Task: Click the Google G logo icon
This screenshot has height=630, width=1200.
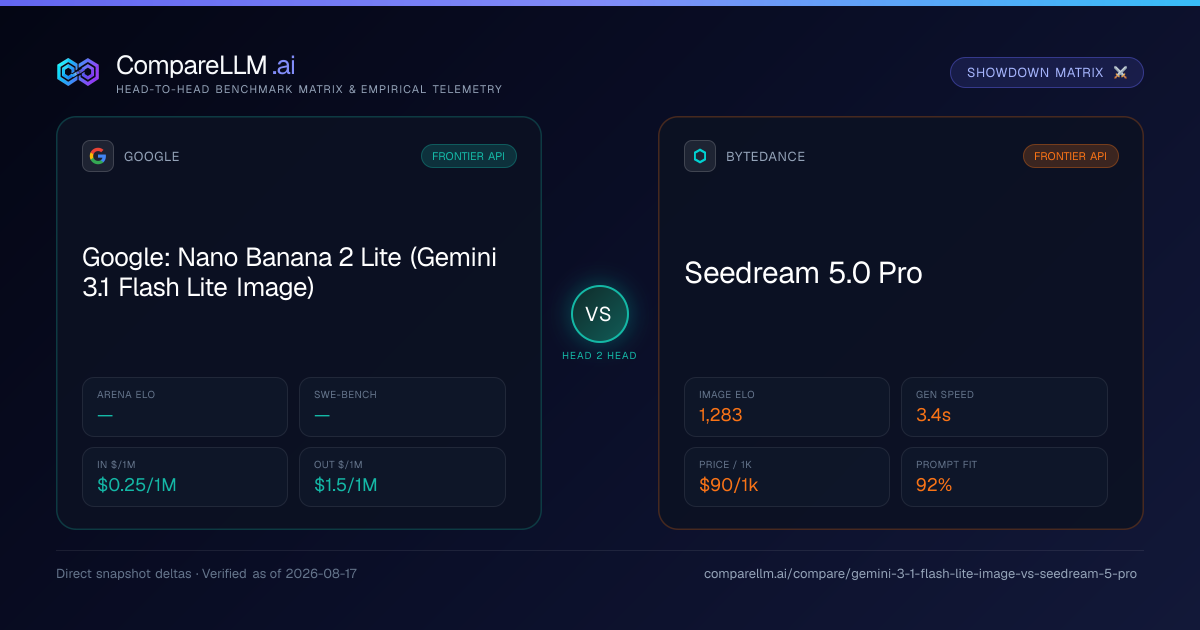Action: pos(98,156)
